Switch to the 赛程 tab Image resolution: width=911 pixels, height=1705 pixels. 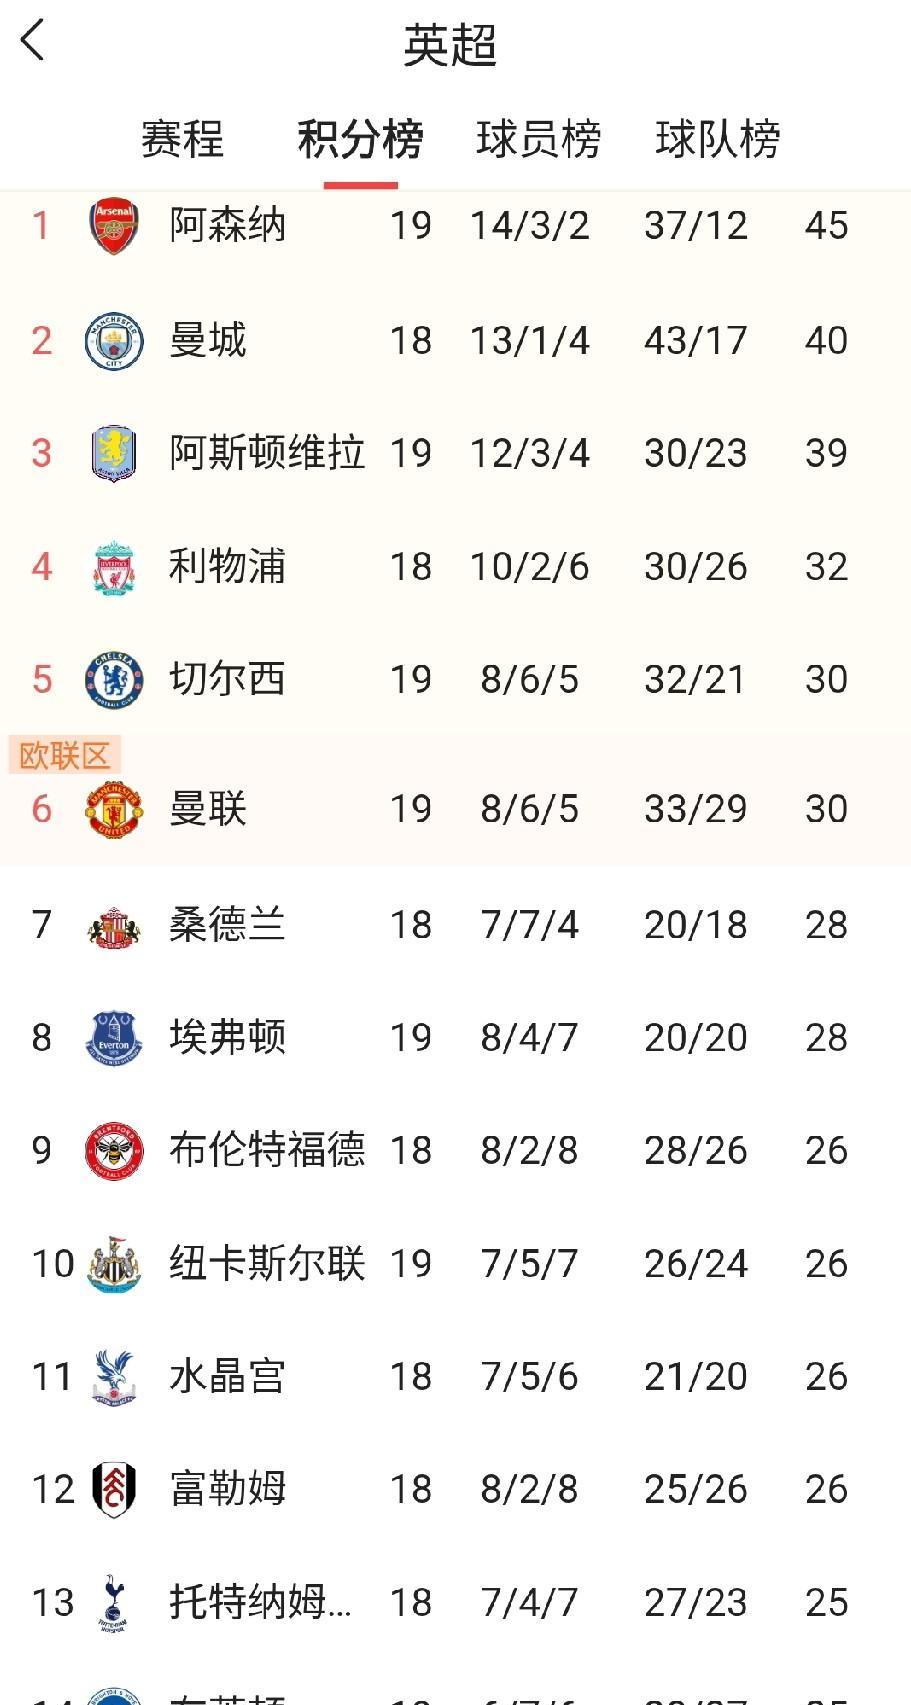[182, 139]
